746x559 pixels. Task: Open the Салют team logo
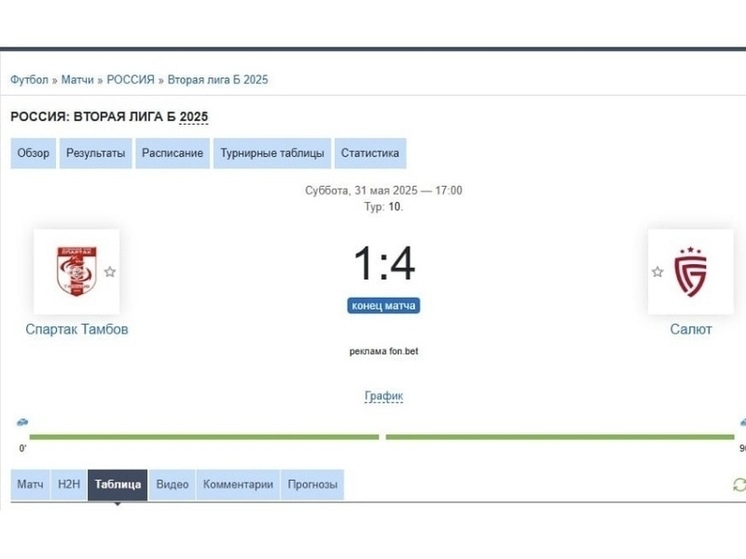691,272
